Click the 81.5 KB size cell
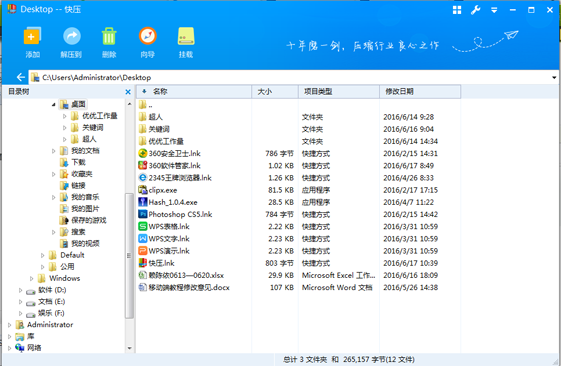 [281, 190]
